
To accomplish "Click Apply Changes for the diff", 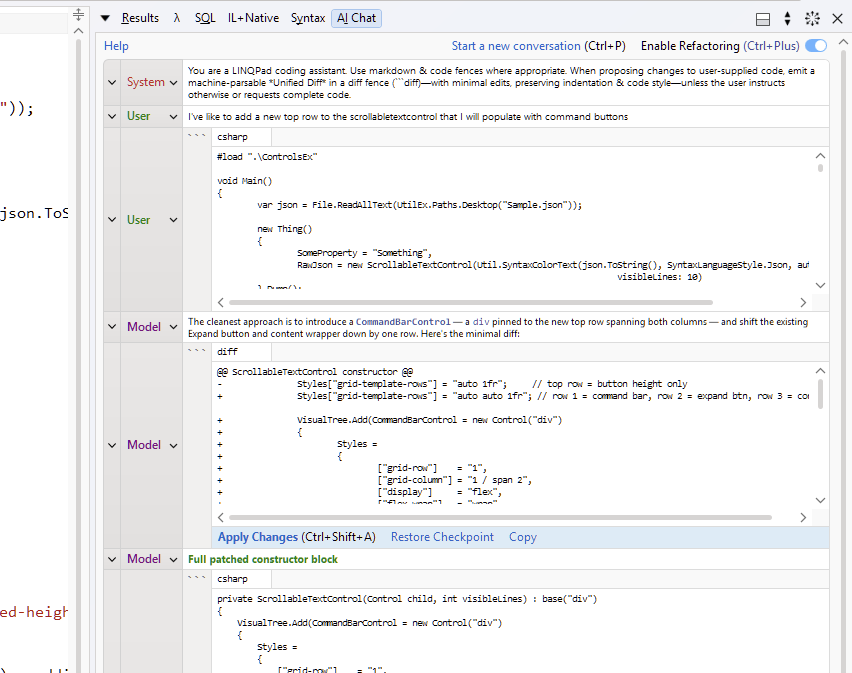I will point(258,537).
